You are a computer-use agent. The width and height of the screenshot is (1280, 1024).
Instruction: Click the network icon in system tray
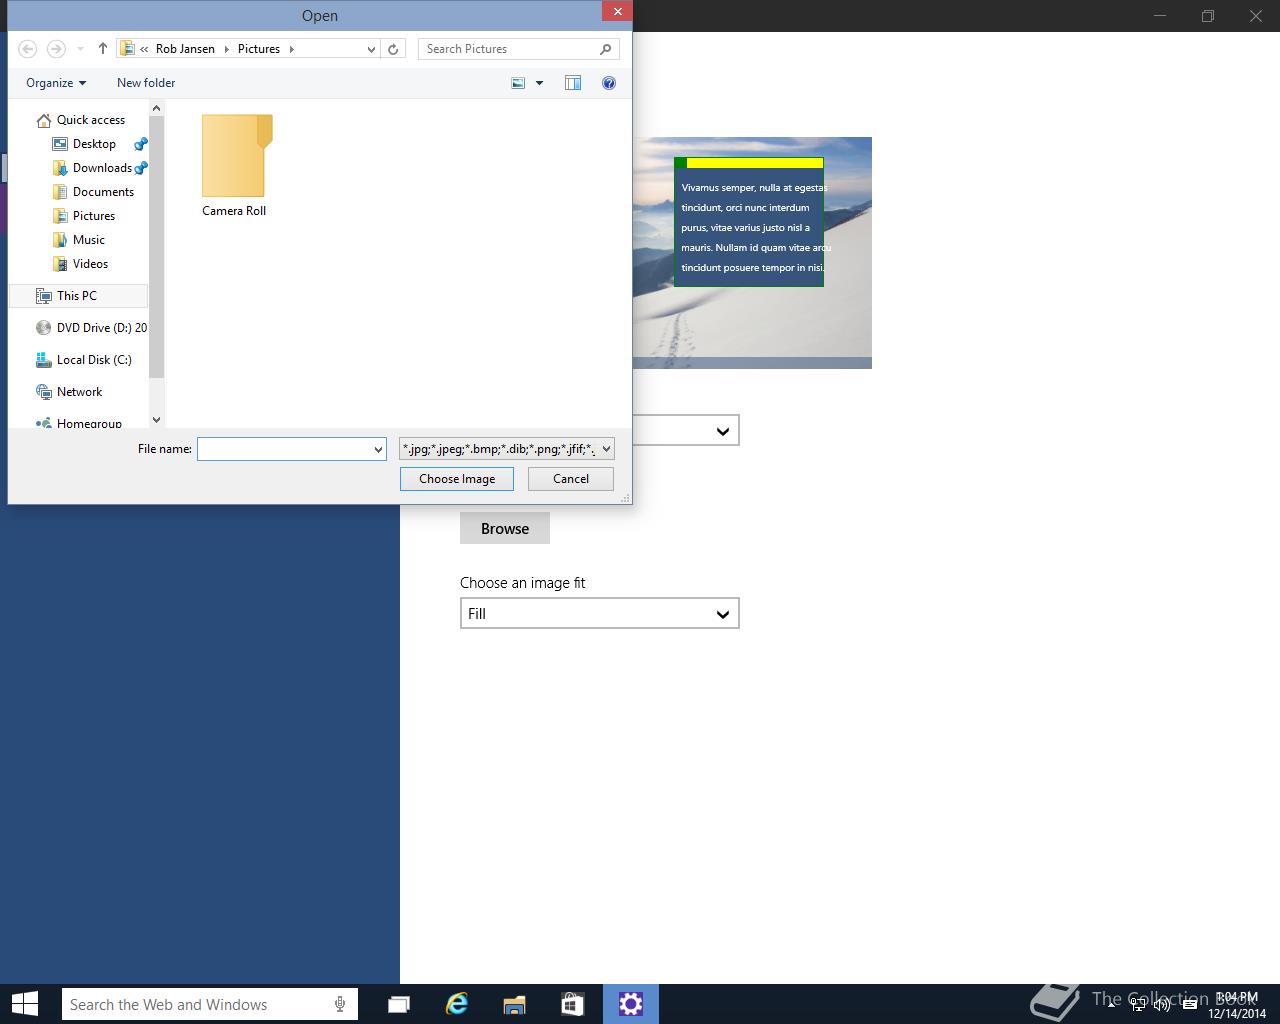tap(1138, 1005)
